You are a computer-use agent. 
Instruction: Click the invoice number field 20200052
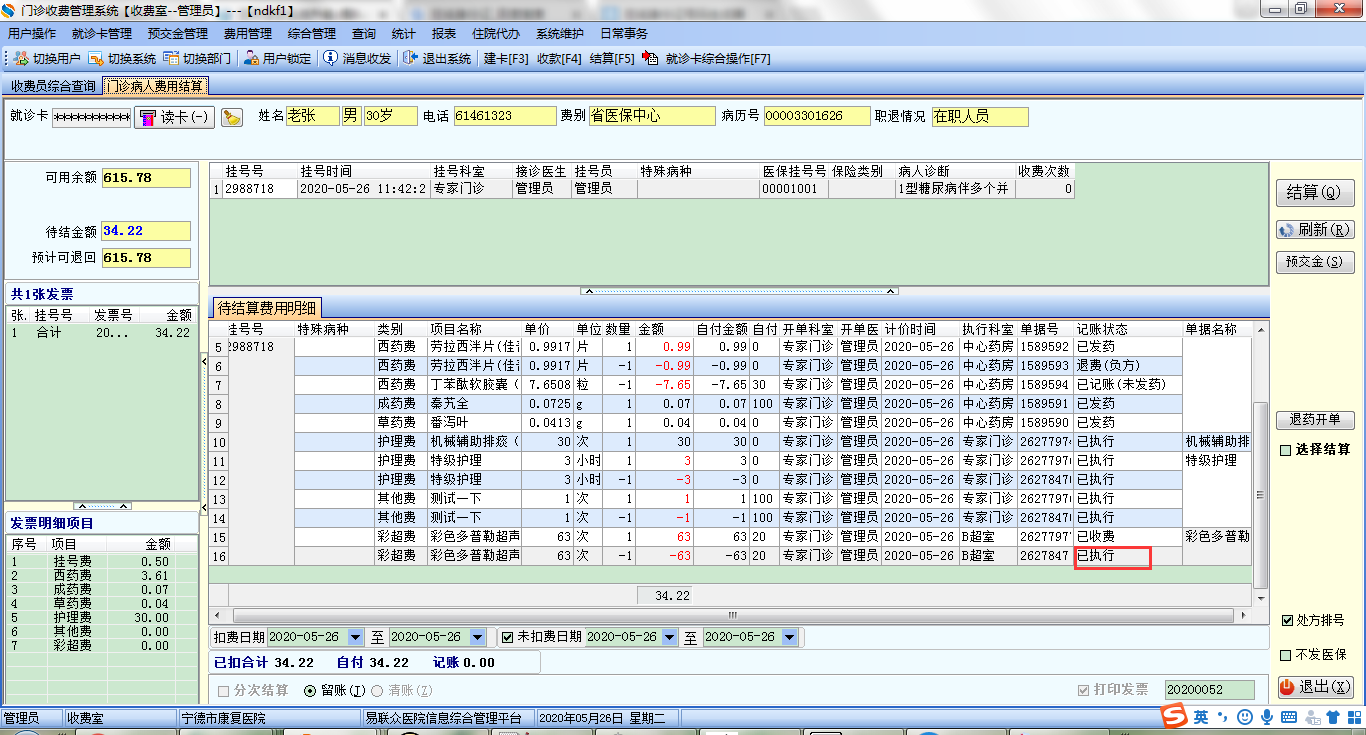coord(1209,690)
